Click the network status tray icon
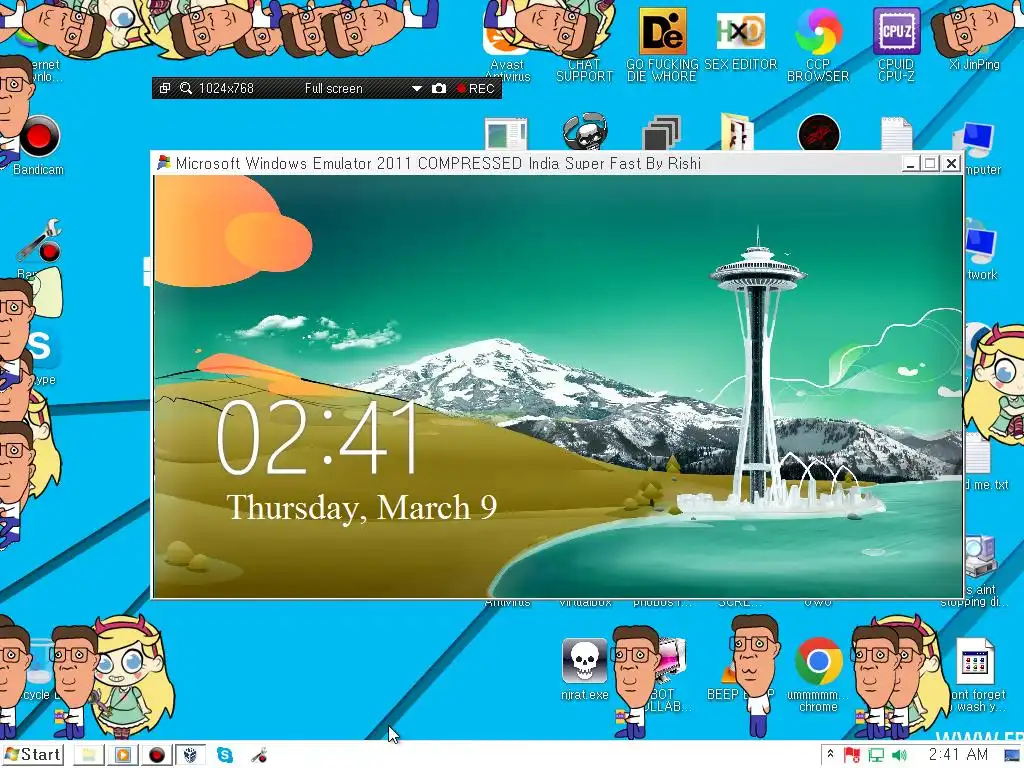 876,756
